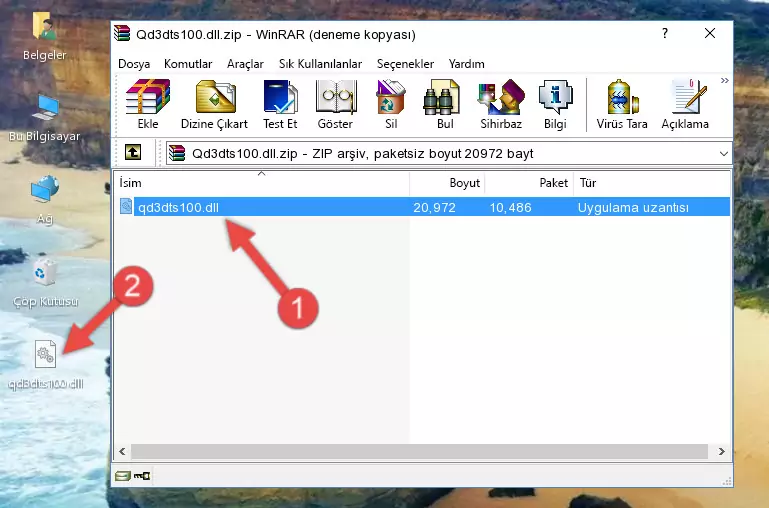Click horizontal scrollbar right arrow
769x508 pixels.
pyautogui.click(x=721, y=451)
